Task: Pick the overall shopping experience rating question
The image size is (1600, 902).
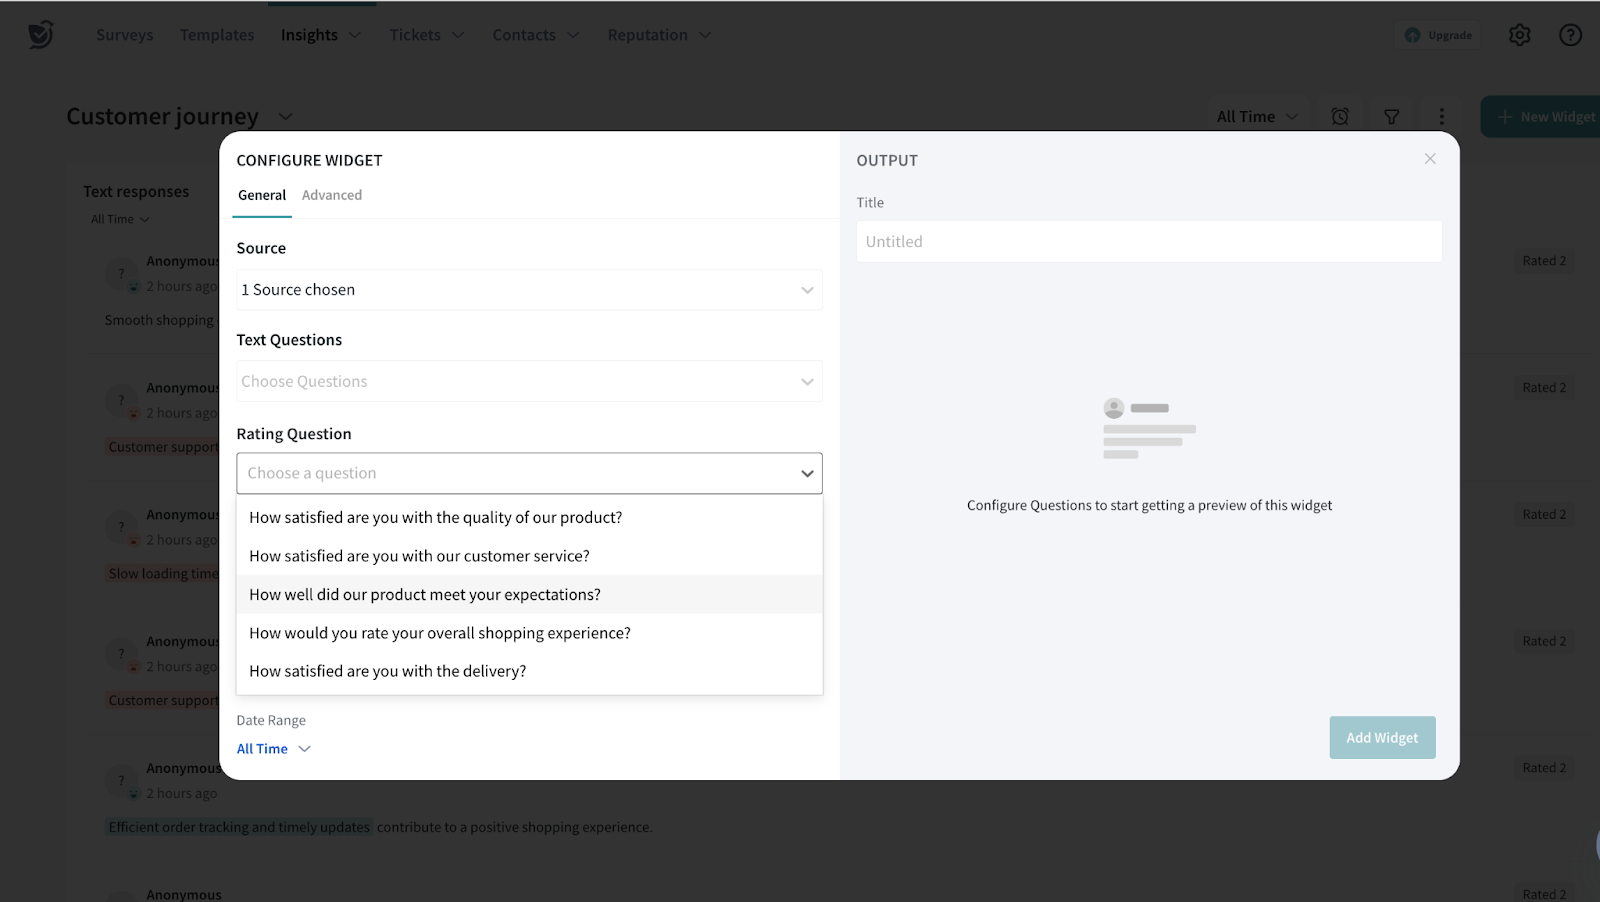Action: coord(440,633)
